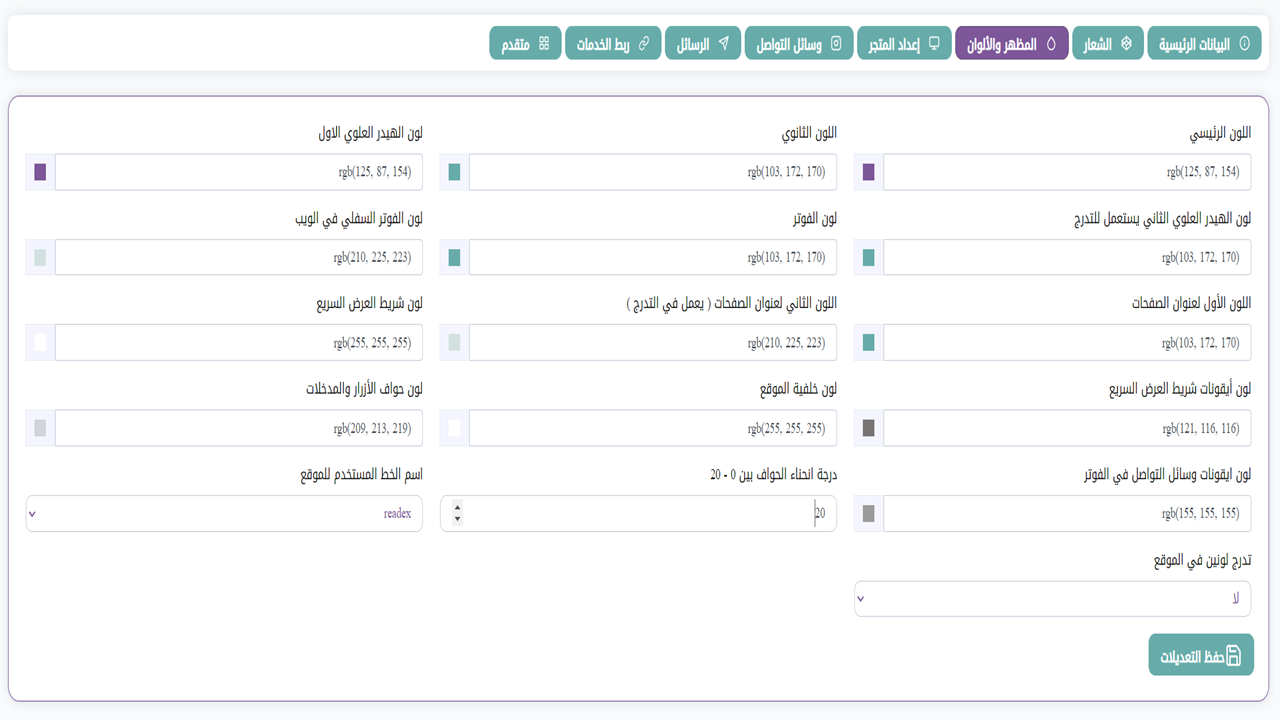Screen dimensions: 1280x720
Task: Expand the اسم الخط المستخدم للموقع dropdown
Action: [x=224, y=514]
